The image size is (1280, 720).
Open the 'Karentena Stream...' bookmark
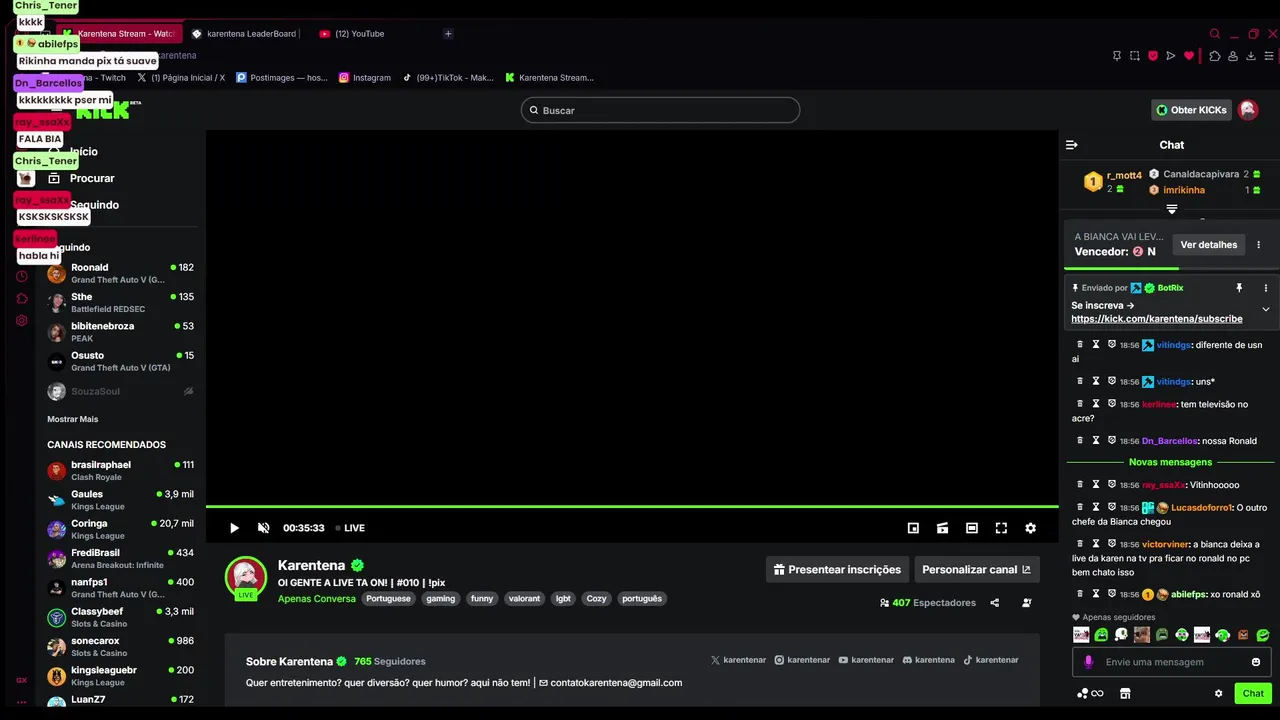549,77
